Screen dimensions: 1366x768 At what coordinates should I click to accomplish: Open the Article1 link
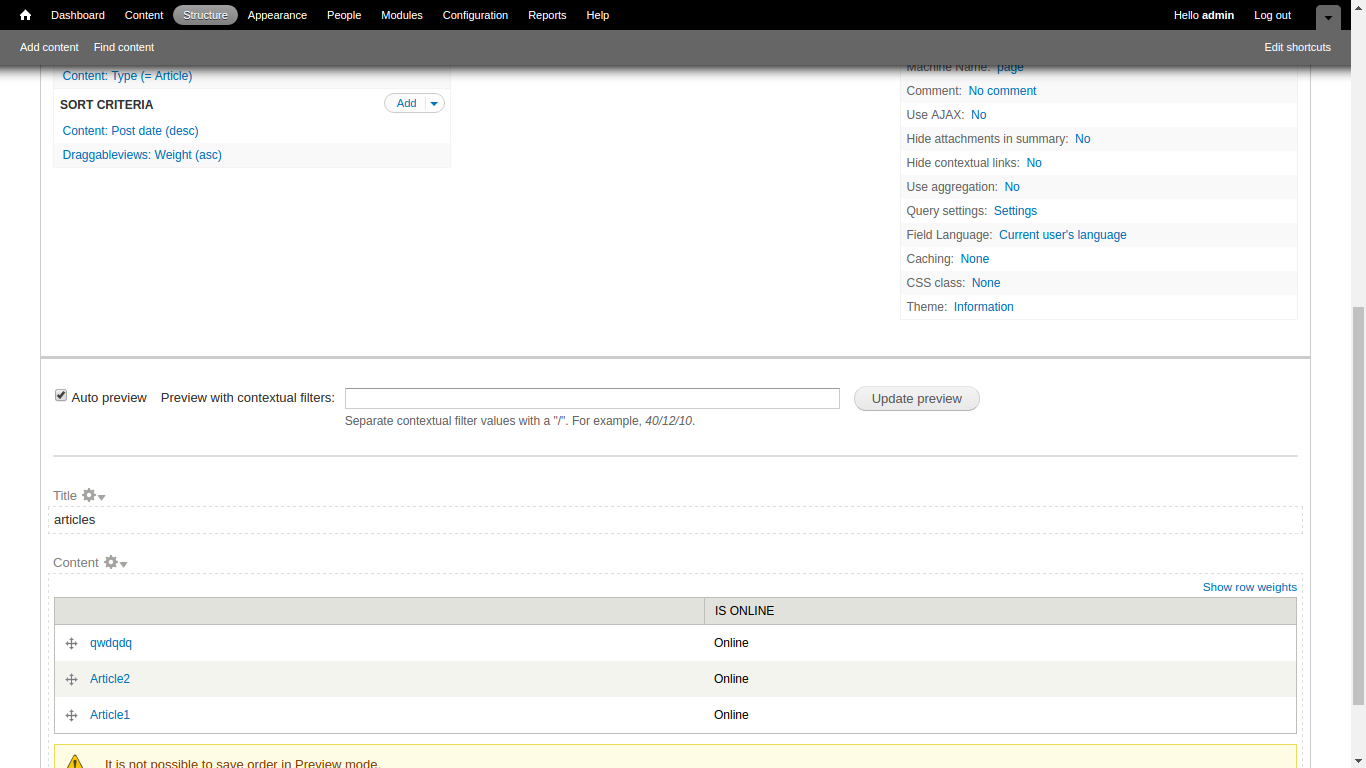click(110, 715)
